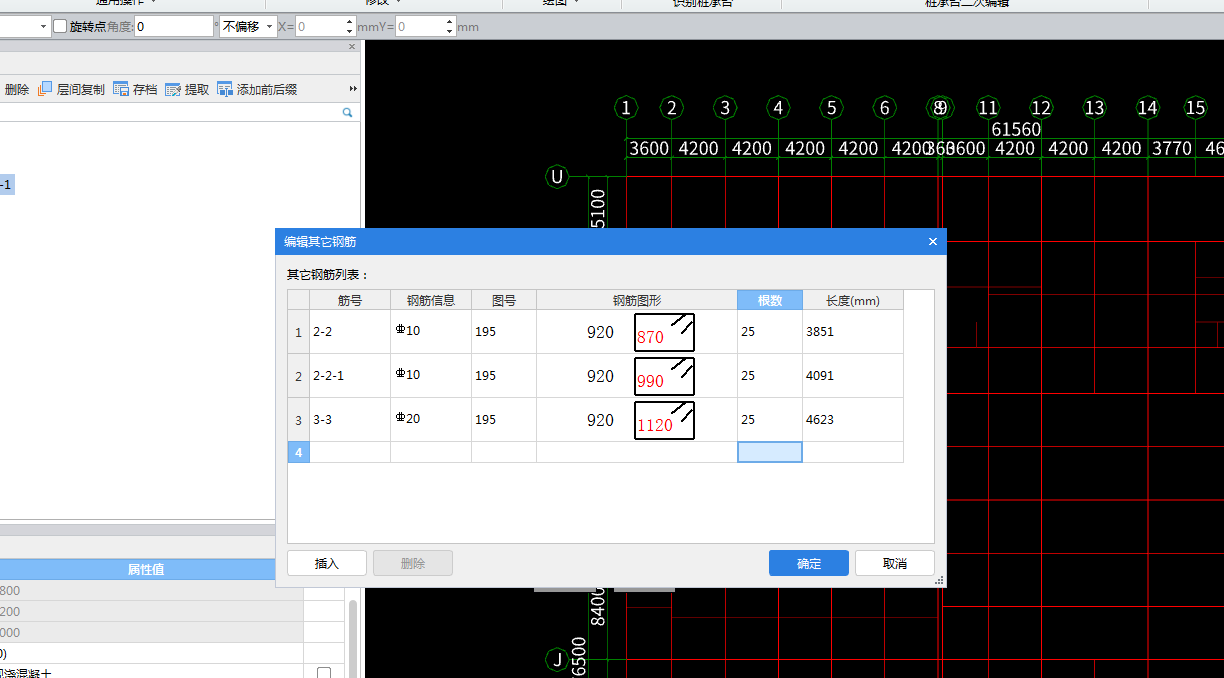Screen dimensions: 1224x678
Task: Click the 根数 column header
Action: tap(770, 300)
